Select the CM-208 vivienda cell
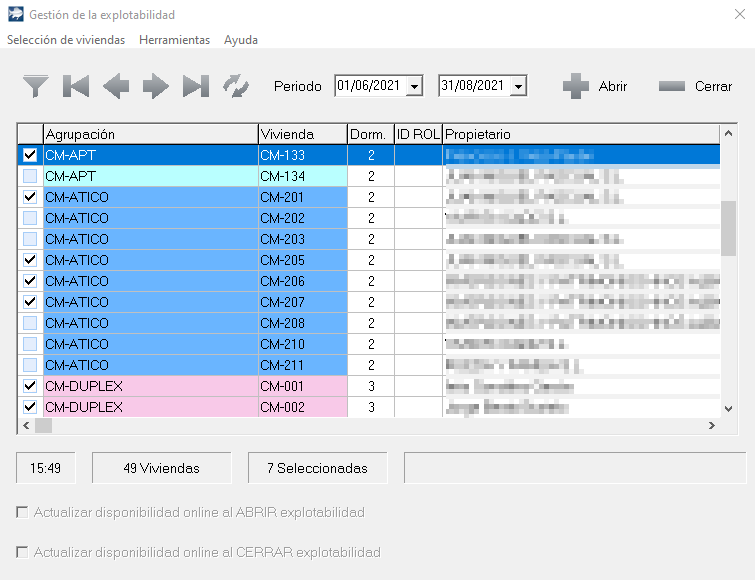The width and height of the screenshot is (755, 580). pos(303,323)
